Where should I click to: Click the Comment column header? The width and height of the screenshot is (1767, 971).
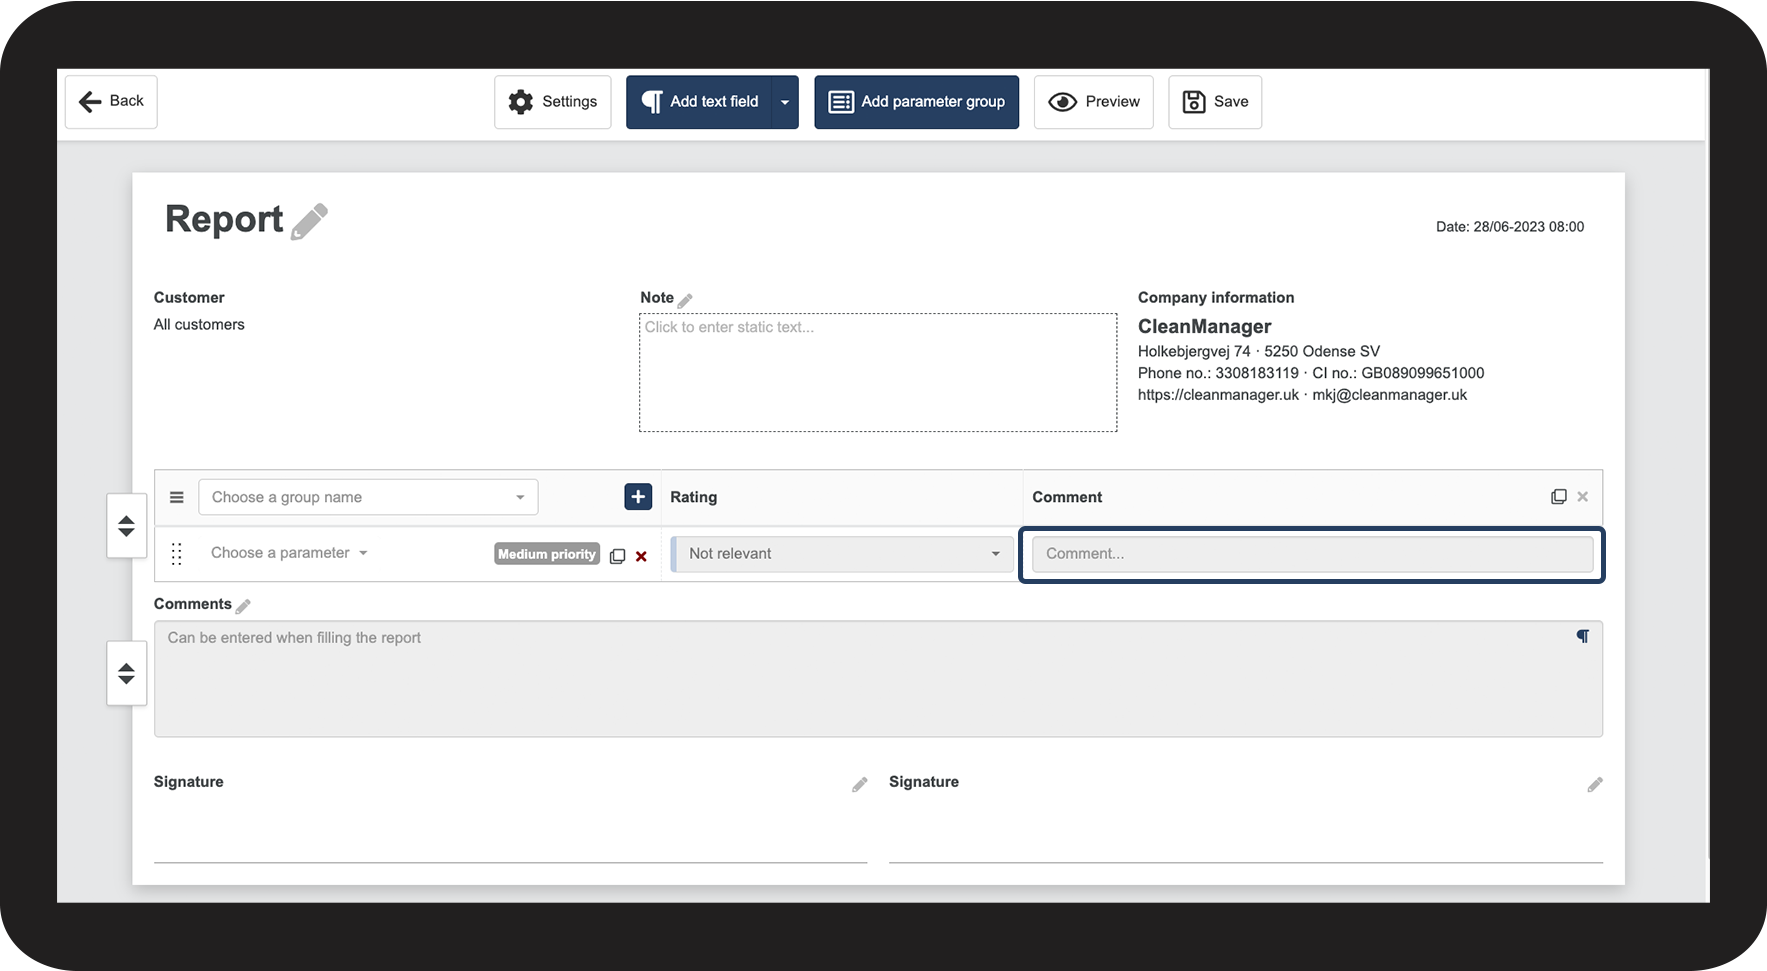click(x=1067, y=497)
